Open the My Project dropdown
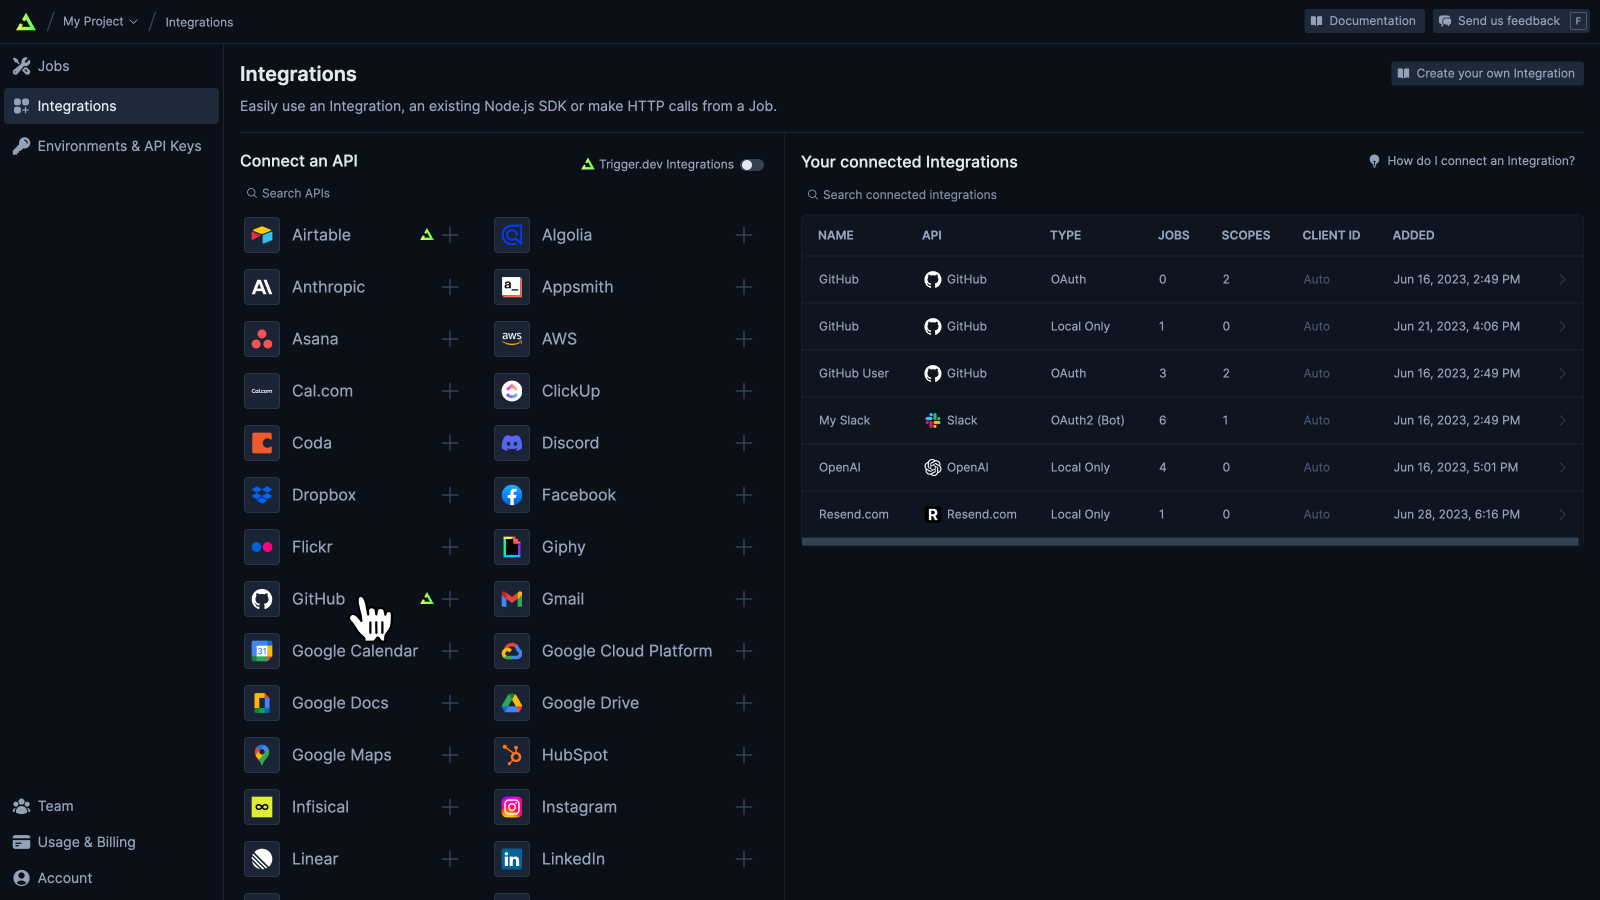Image resolution: width=1600 pixels, height=900 pixels. (100, 21)
